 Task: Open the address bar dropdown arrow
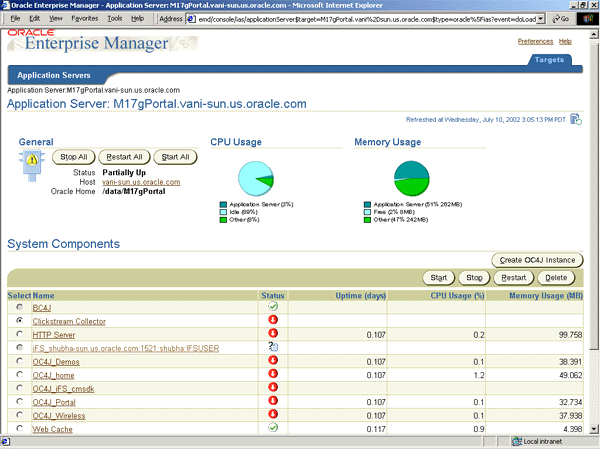coord(540,19)
